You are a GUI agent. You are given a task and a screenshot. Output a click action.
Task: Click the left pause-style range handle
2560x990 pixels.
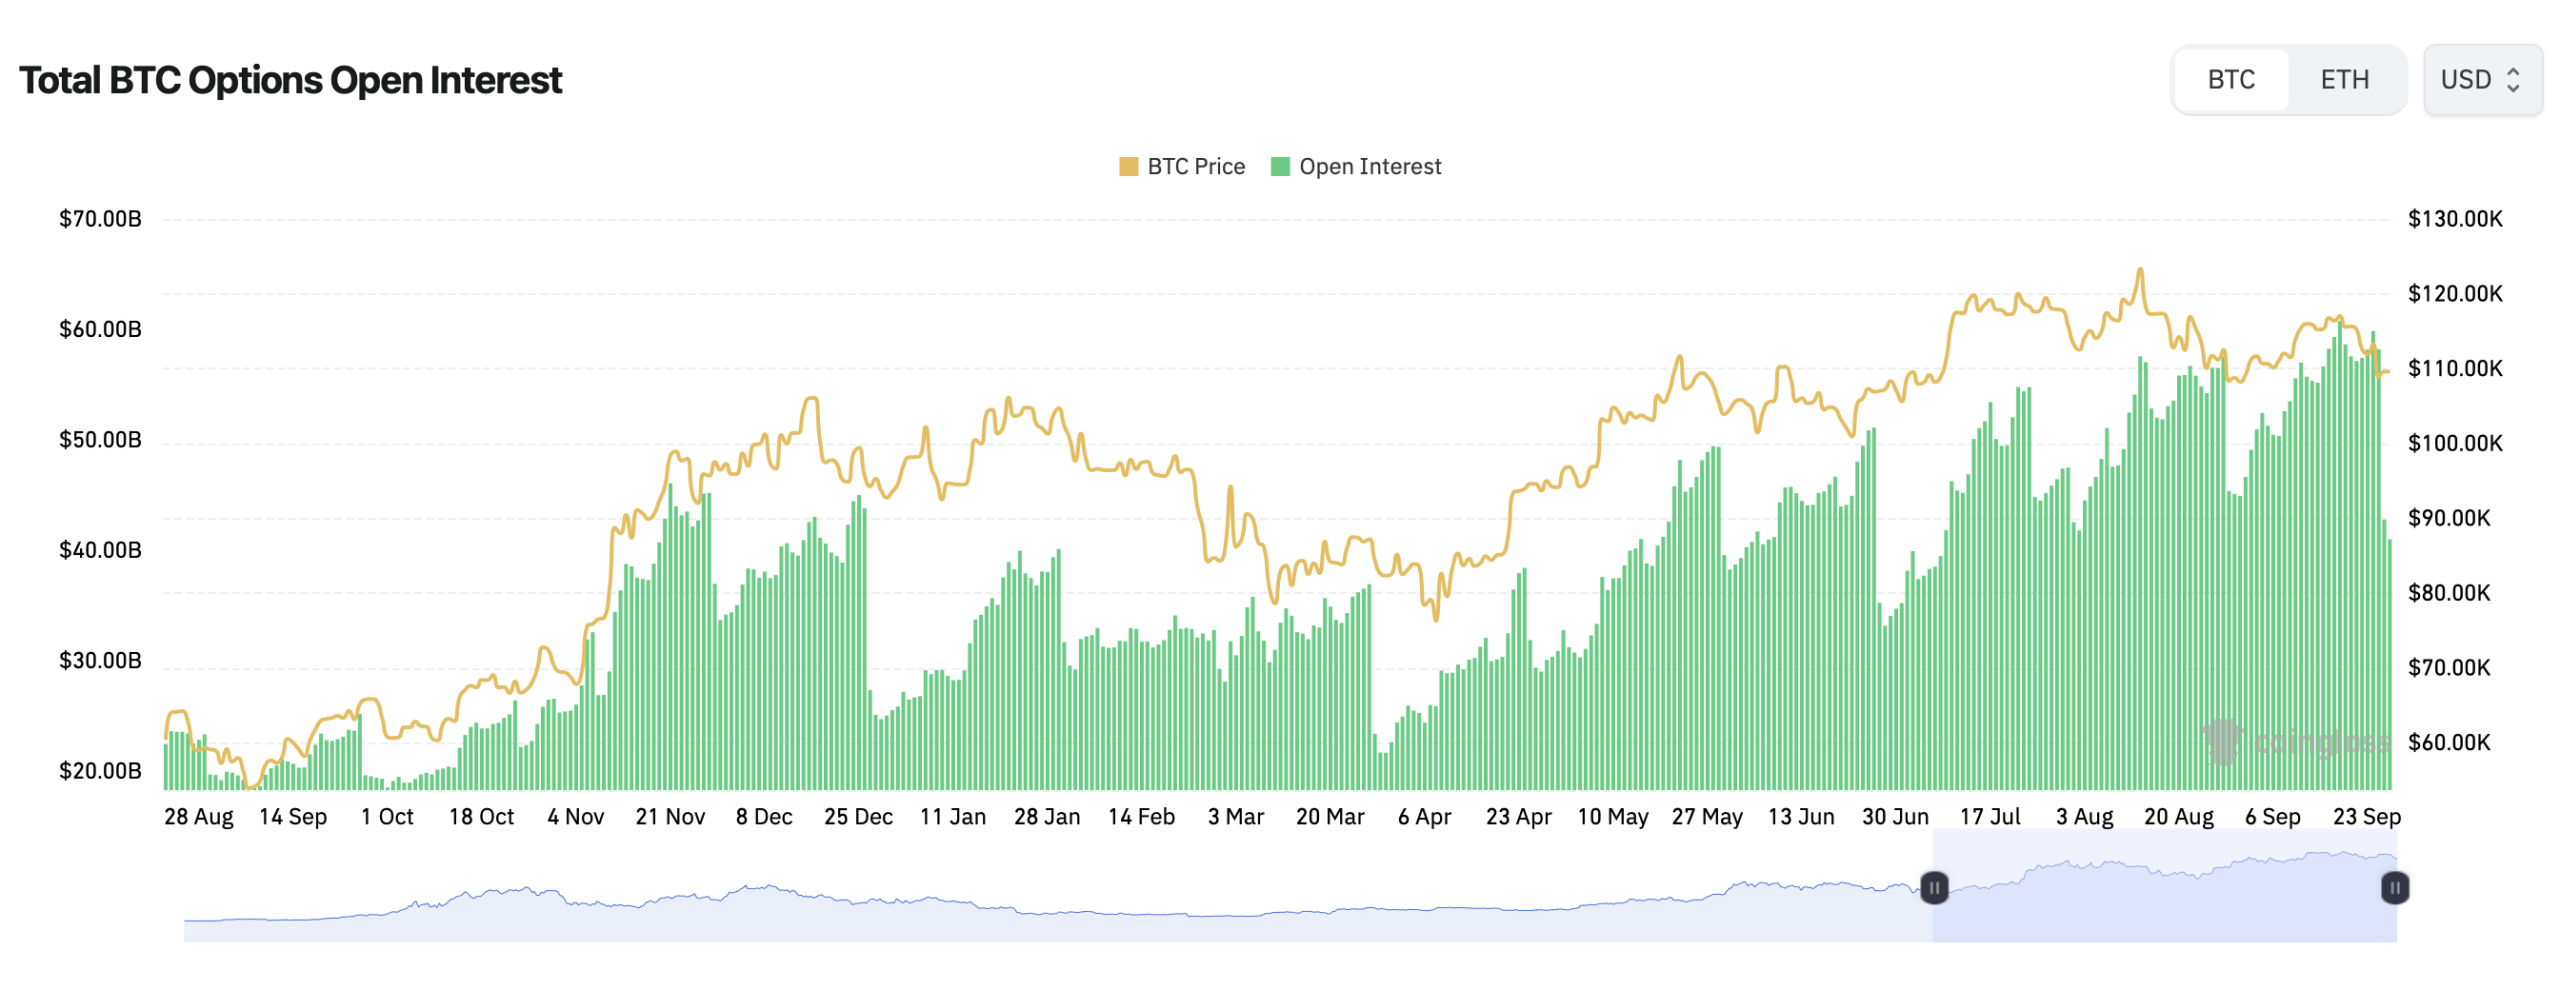click(x=1935, y=886)
